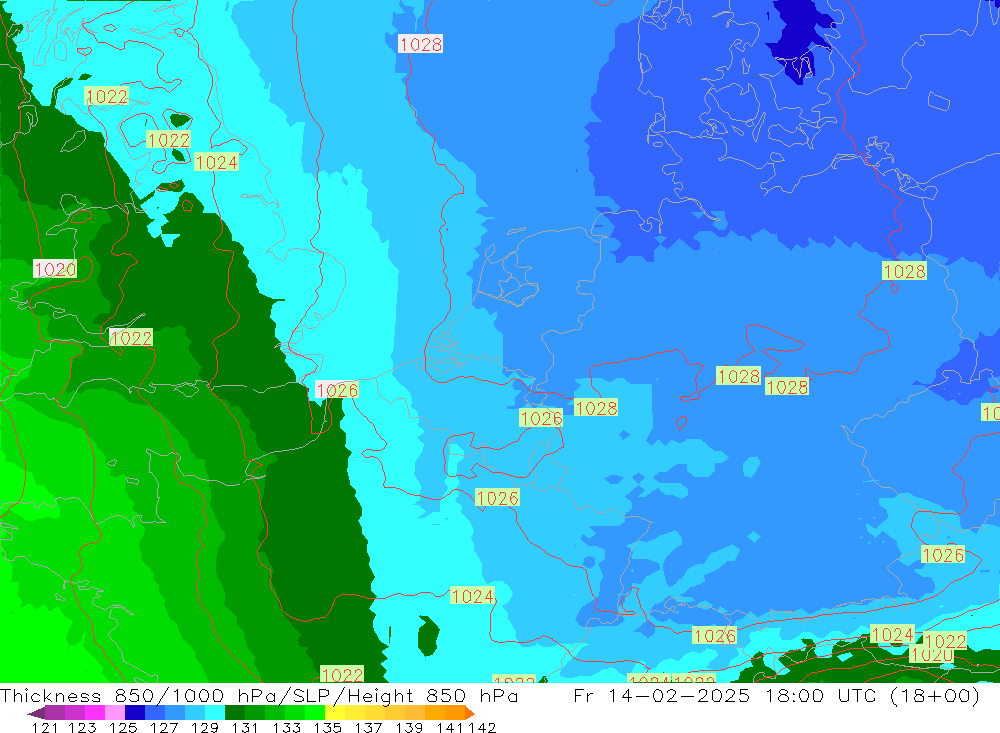1000x733 pixels.
Task: Select the 1020 isobar label with white background
Action: 55,269
